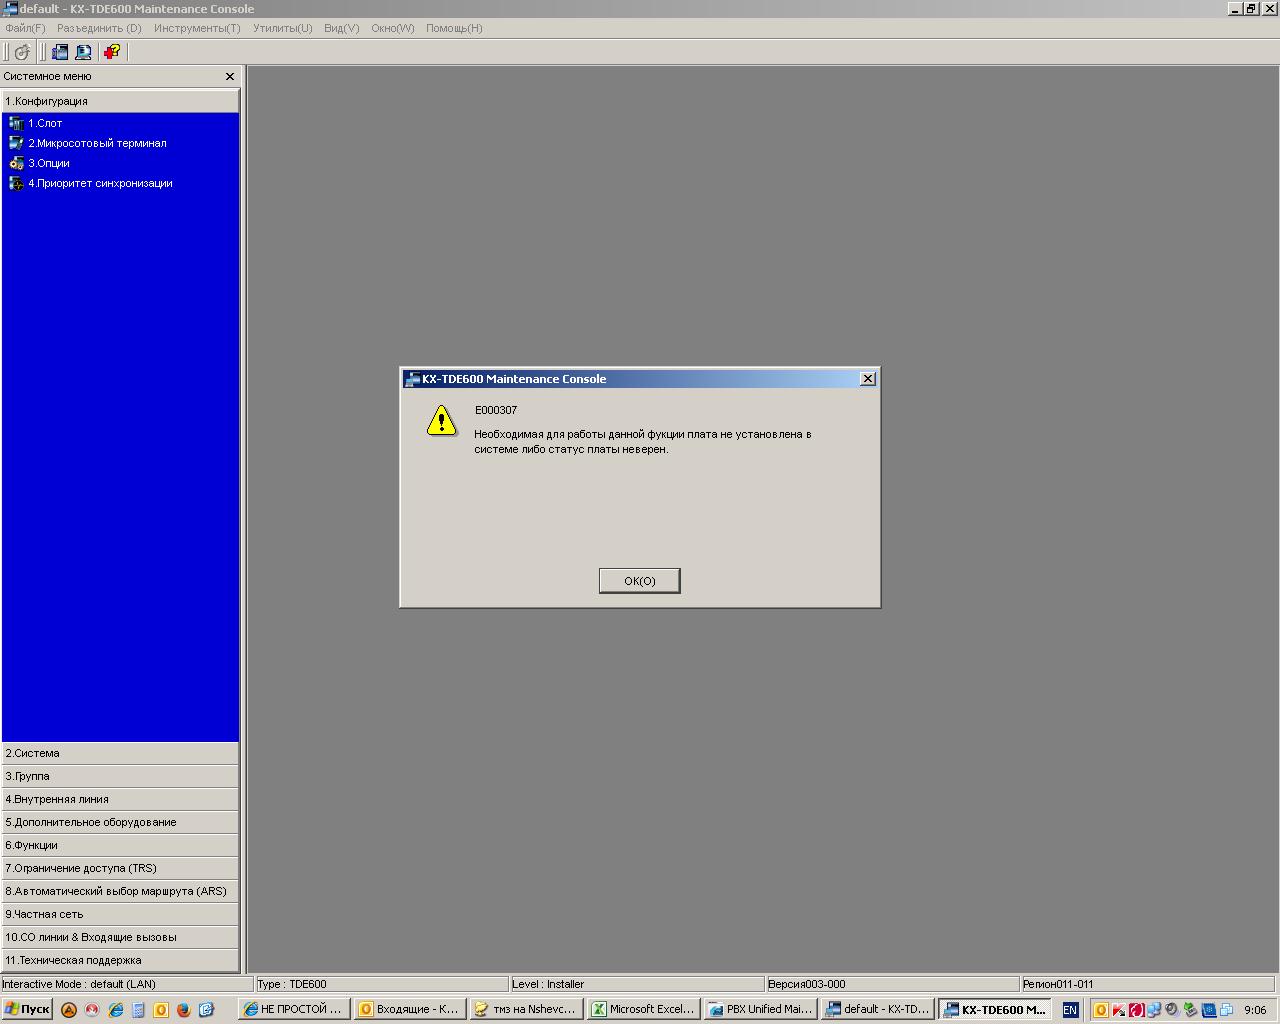Click status bar Версия003-000

(x=892, y=984)
